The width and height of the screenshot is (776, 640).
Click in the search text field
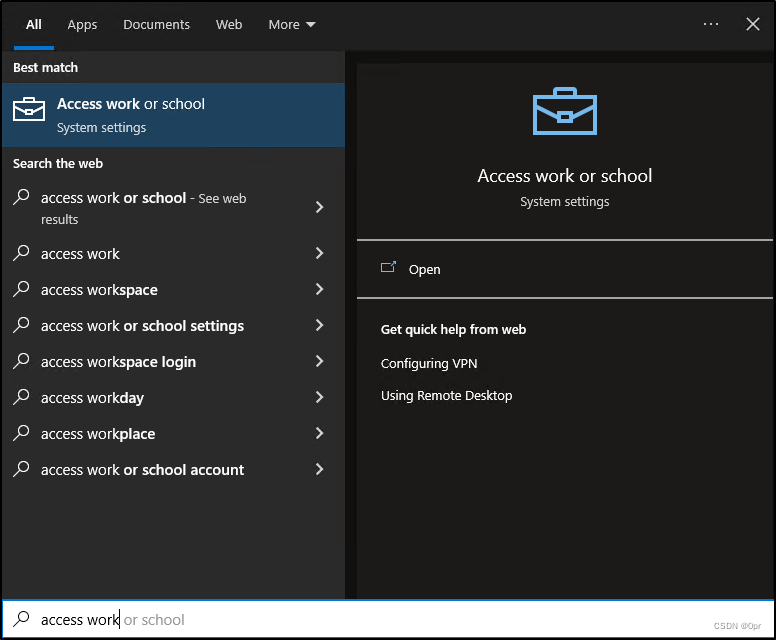point(388,619)
